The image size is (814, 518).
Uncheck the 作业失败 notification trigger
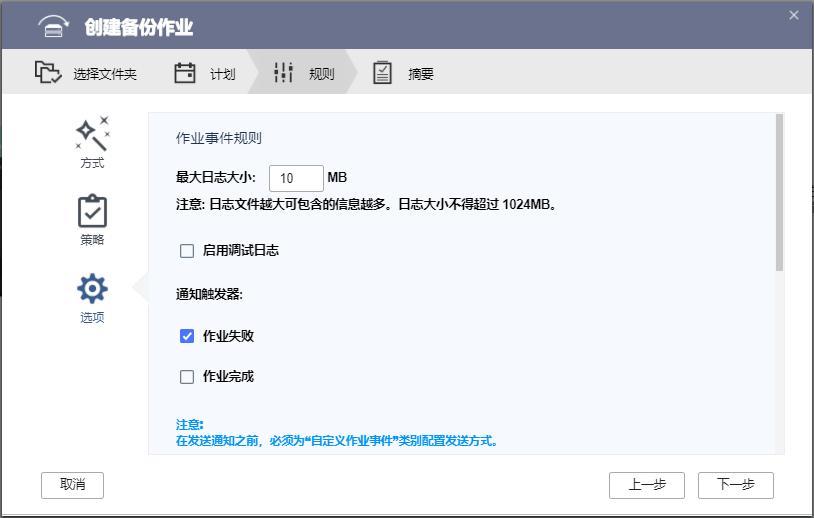click(187, 336)
